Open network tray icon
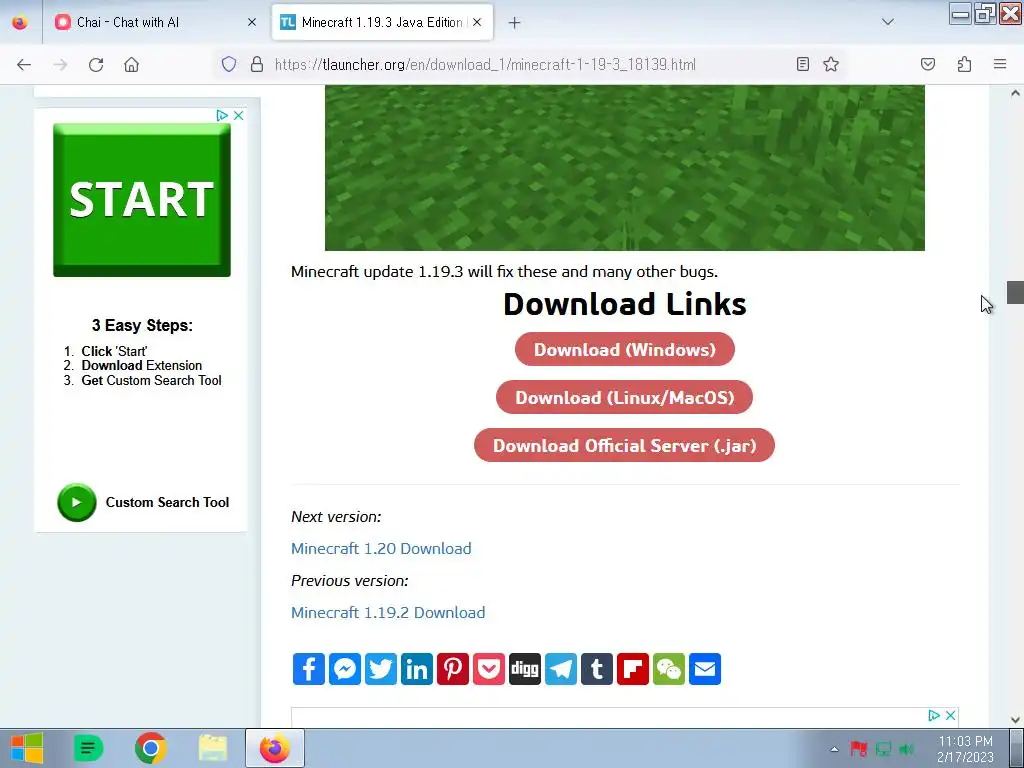The image size is (1024, 768). coord(883,749)
